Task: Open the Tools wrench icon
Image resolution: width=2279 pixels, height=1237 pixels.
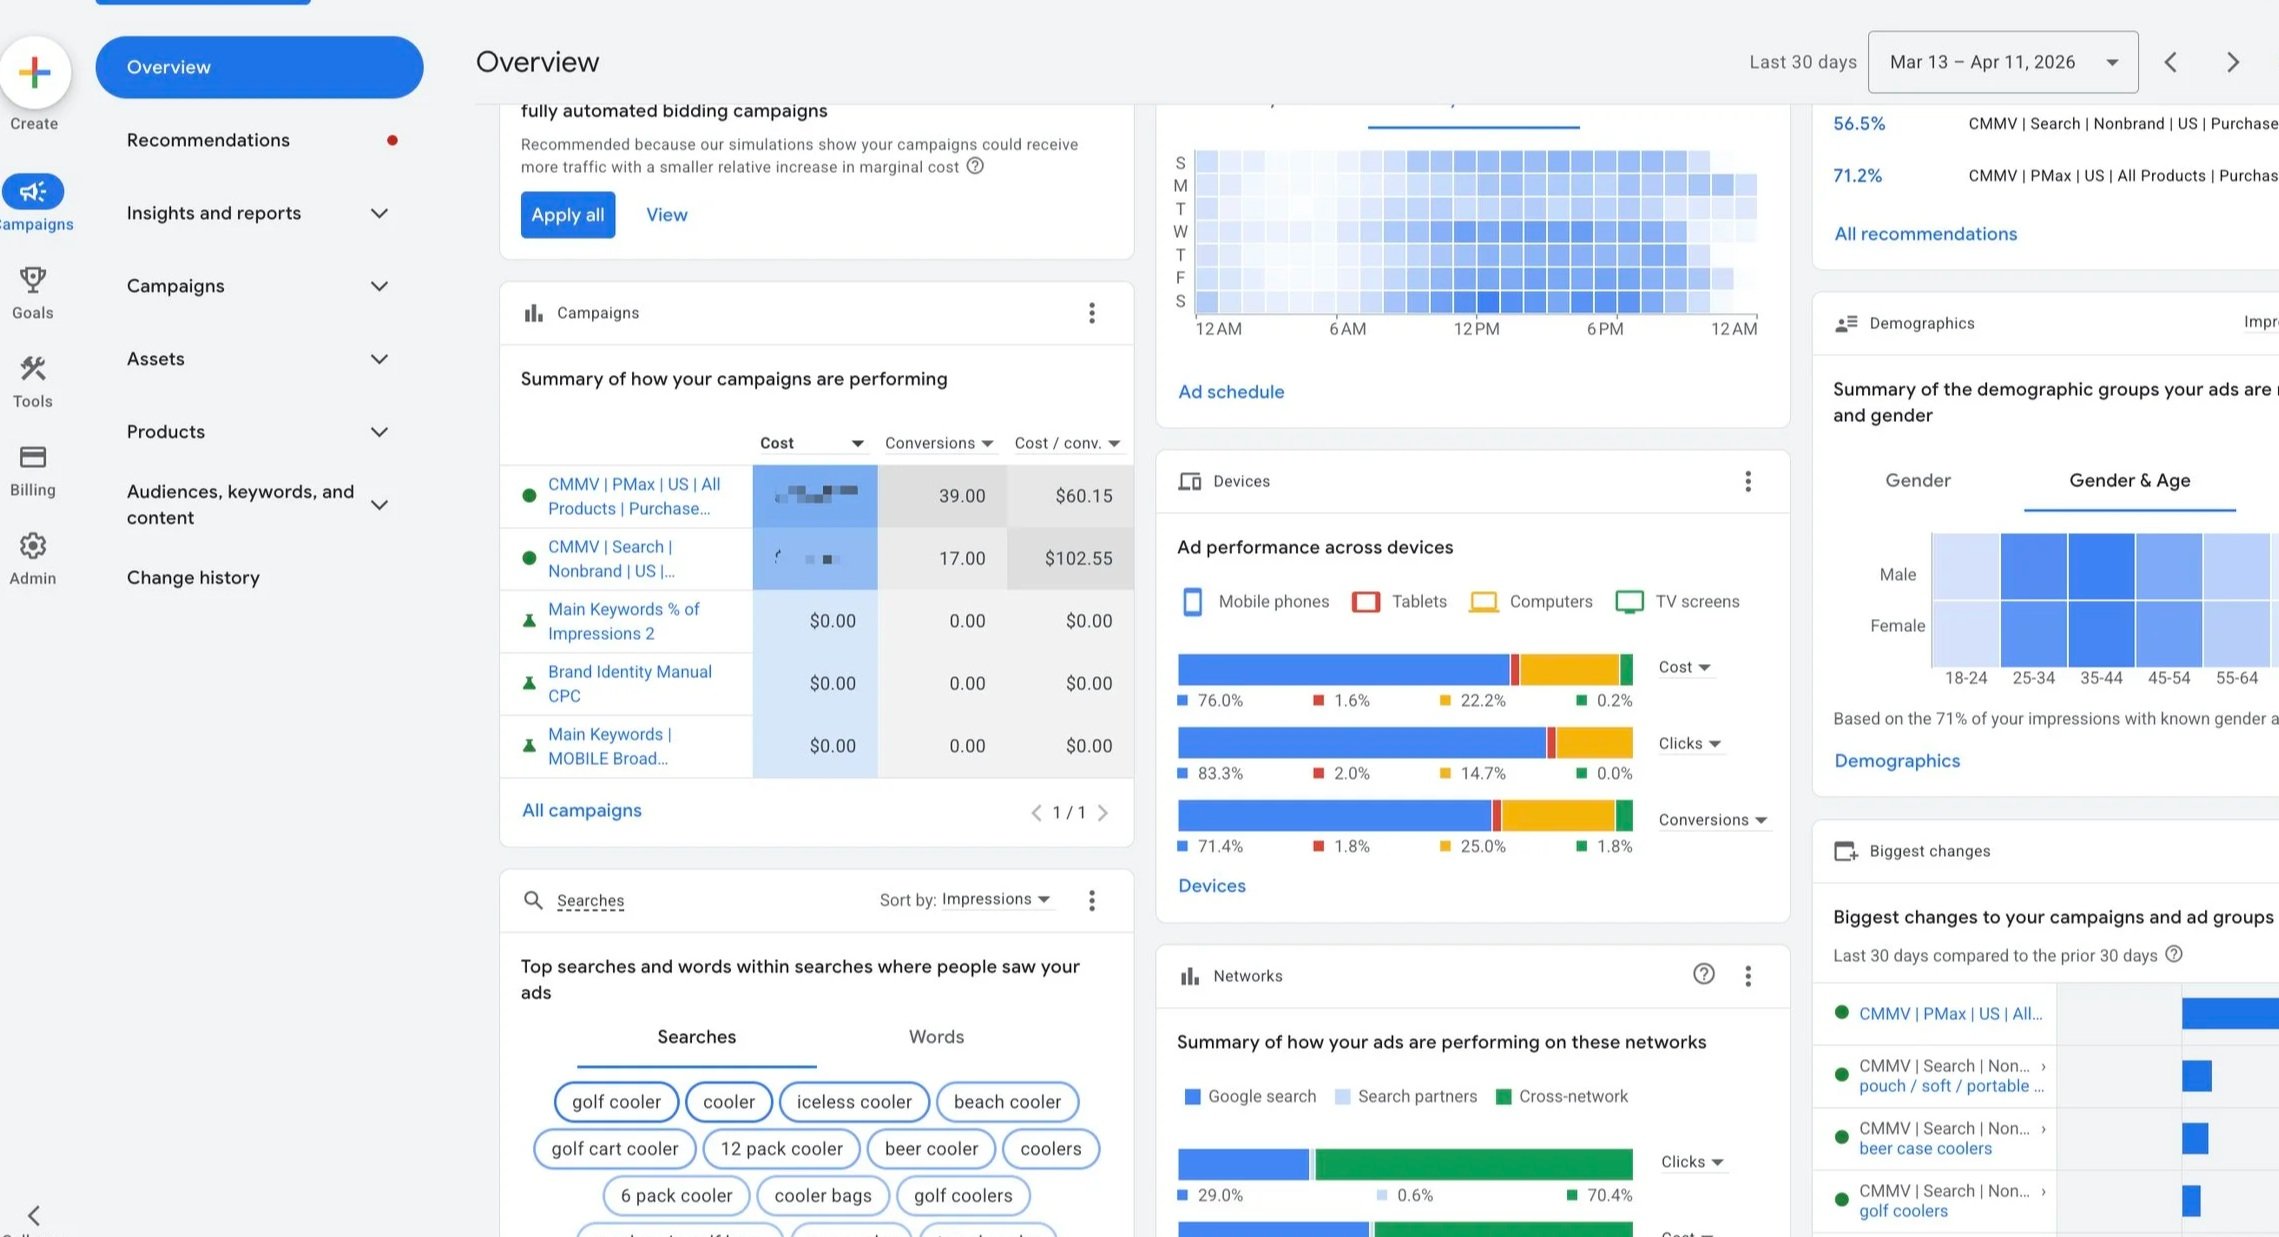Action: click(33, 369)
